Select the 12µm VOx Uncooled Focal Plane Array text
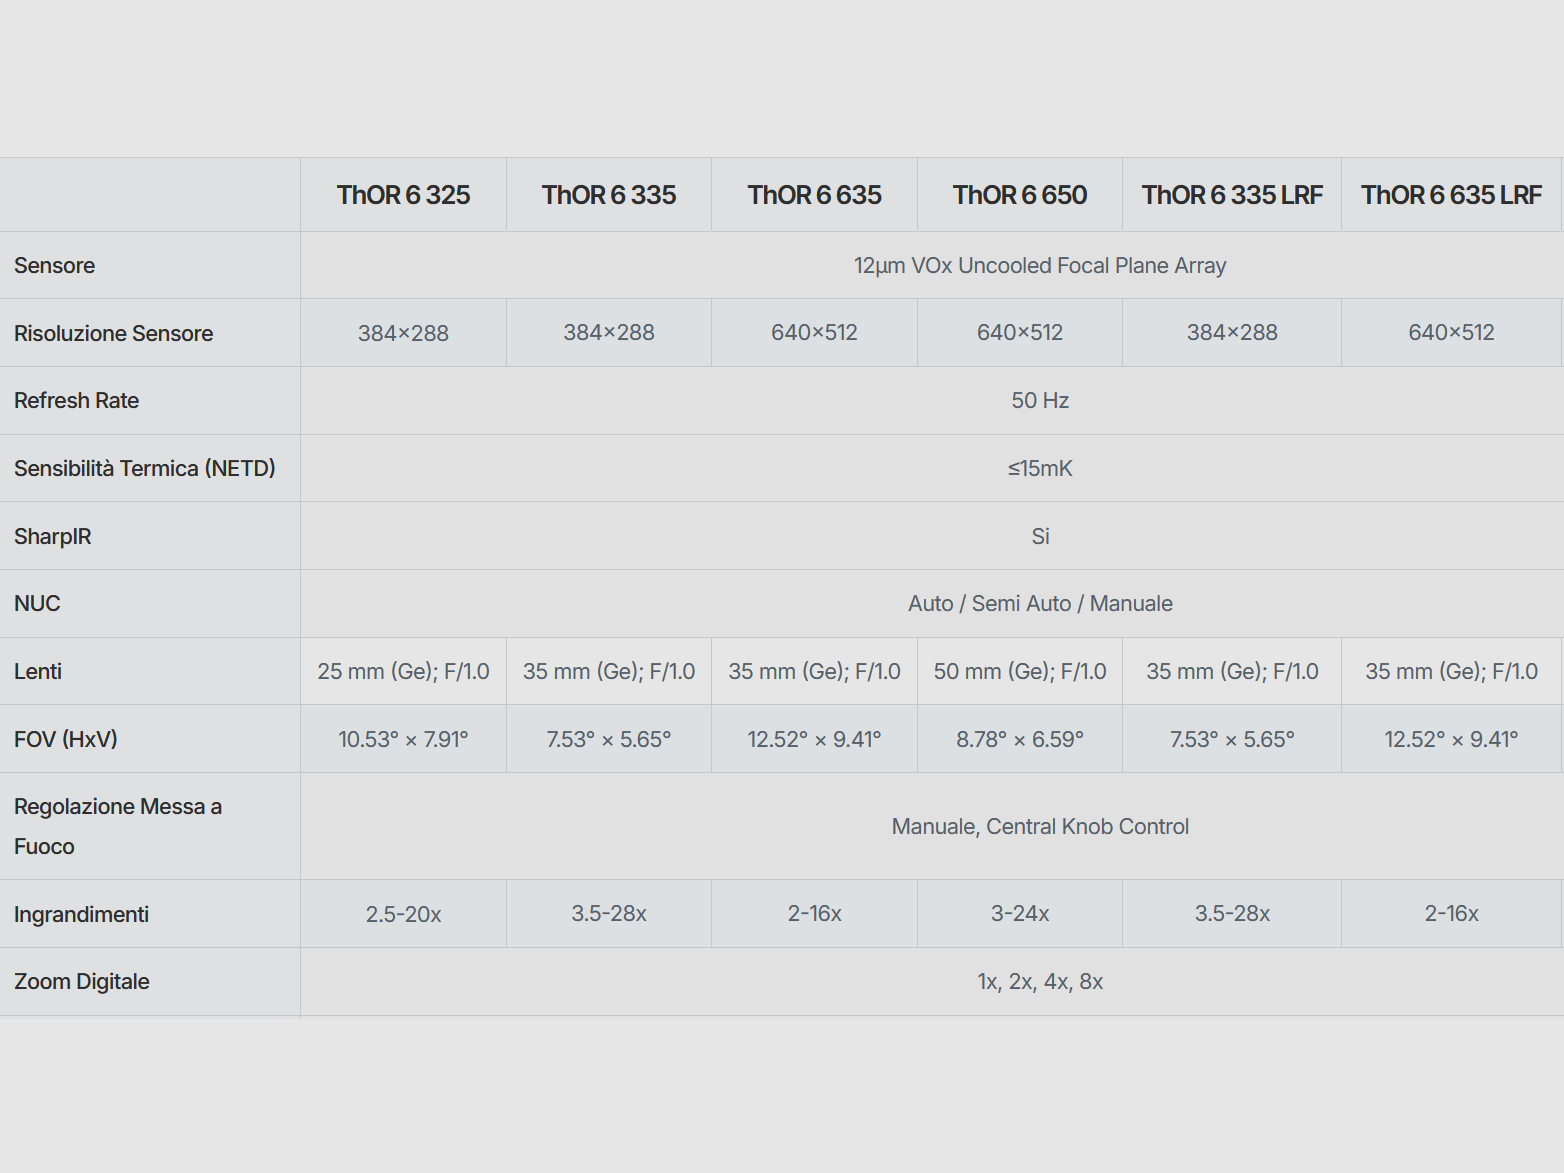Image resolution: width=1564 pixels, height=1173 pixels. (1040, 266)
